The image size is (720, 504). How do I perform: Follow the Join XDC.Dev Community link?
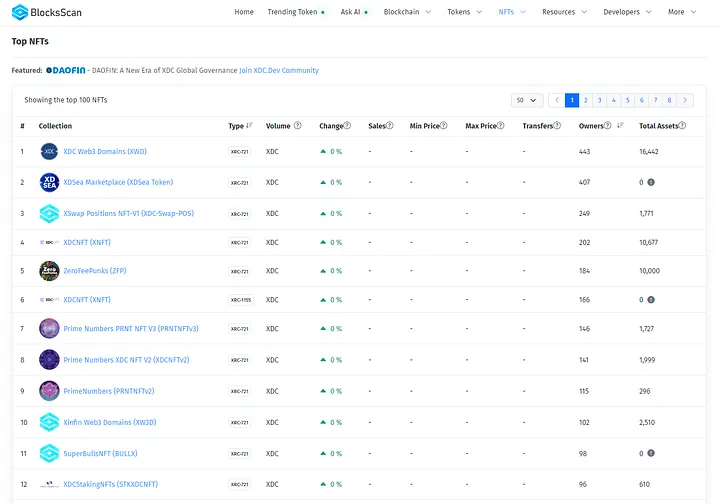(279, 71)
